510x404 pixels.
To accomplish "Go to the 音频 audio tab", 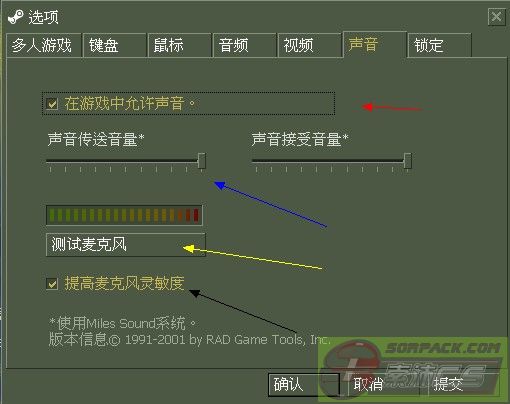I will [245, 45].
